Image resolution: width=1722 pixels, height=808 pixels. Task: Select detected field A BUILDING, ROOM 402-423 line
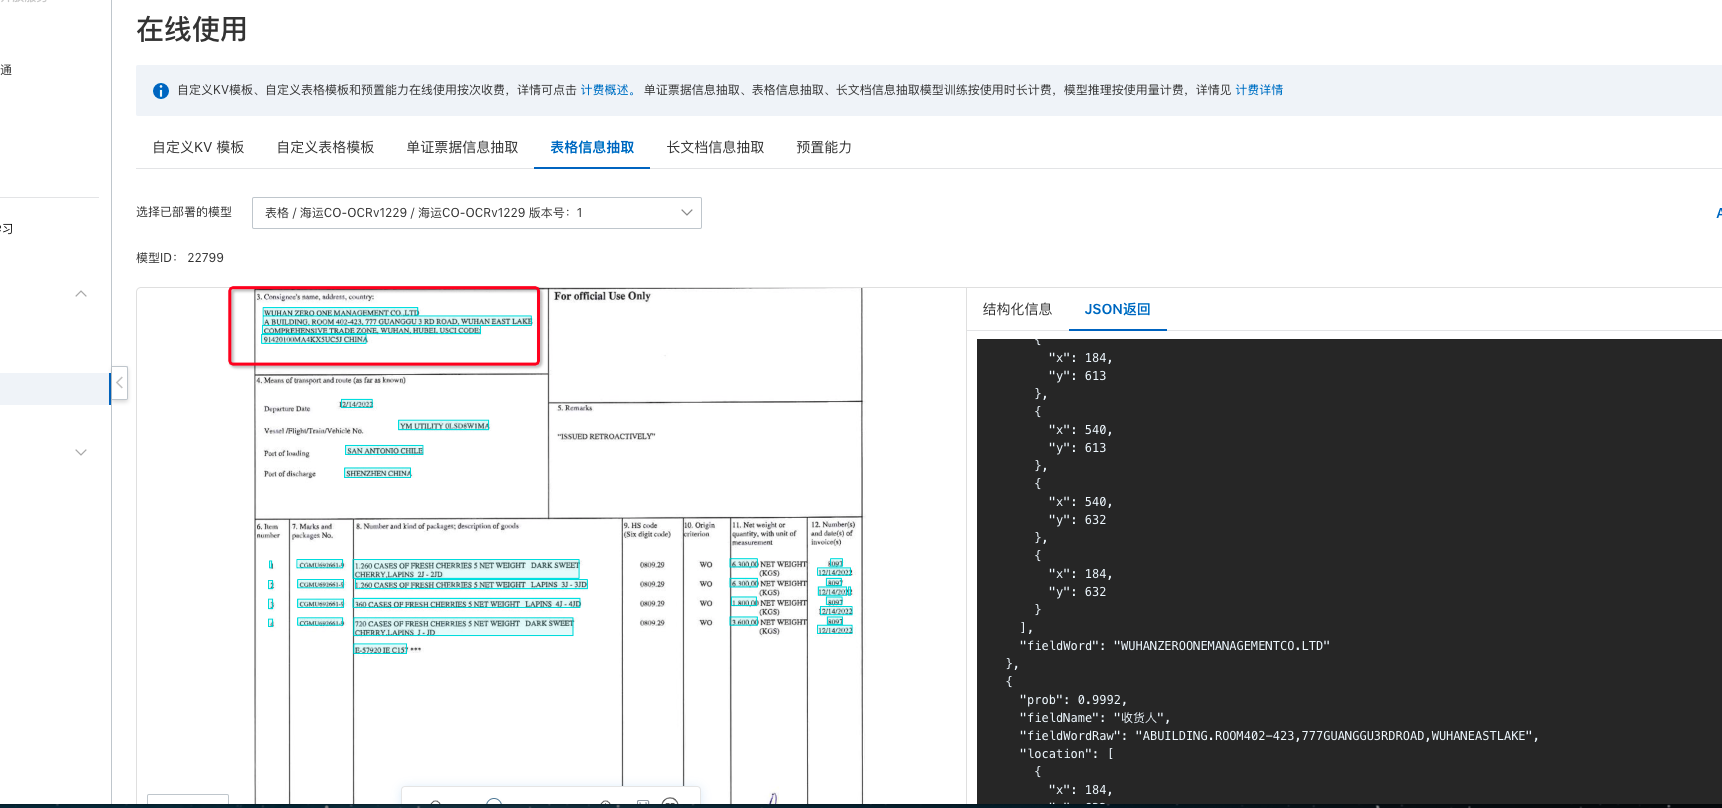[397, 322]
